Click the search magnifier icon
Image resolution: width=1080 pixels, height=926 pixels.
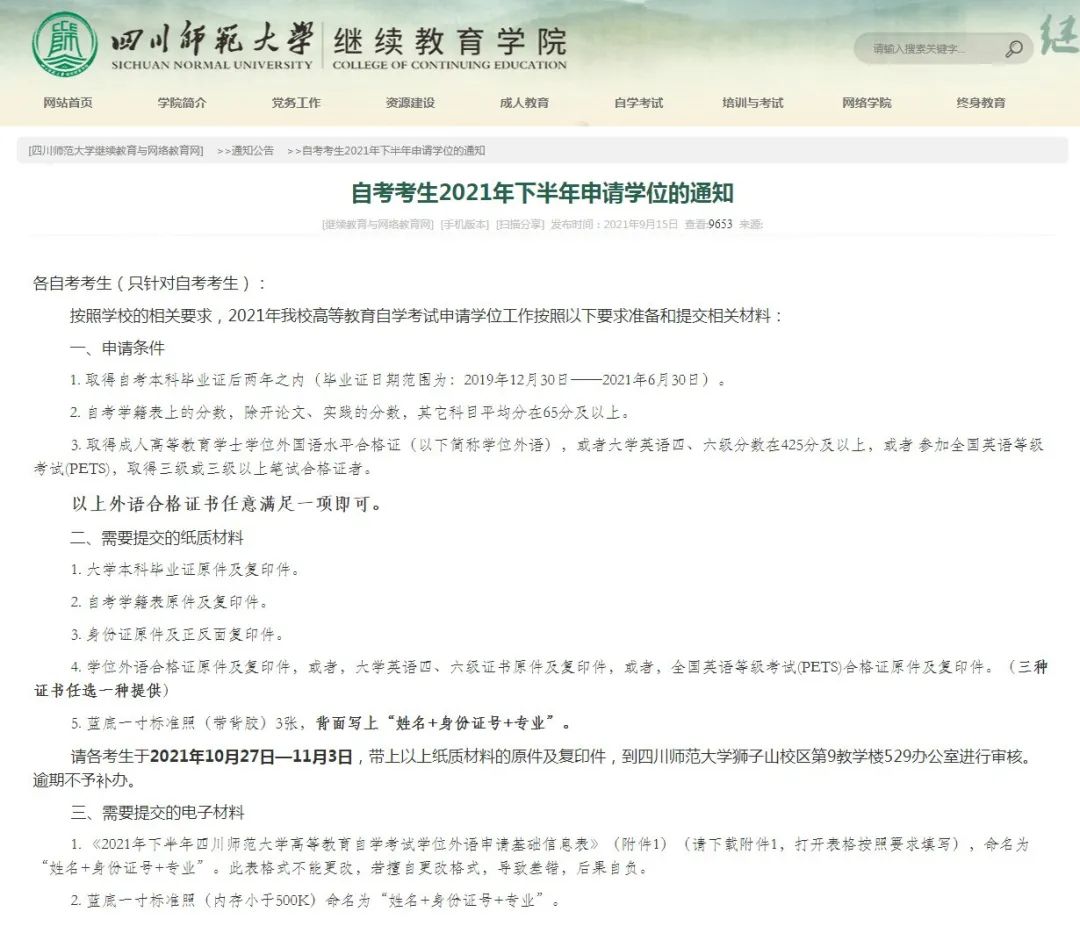pos(1015,47)
